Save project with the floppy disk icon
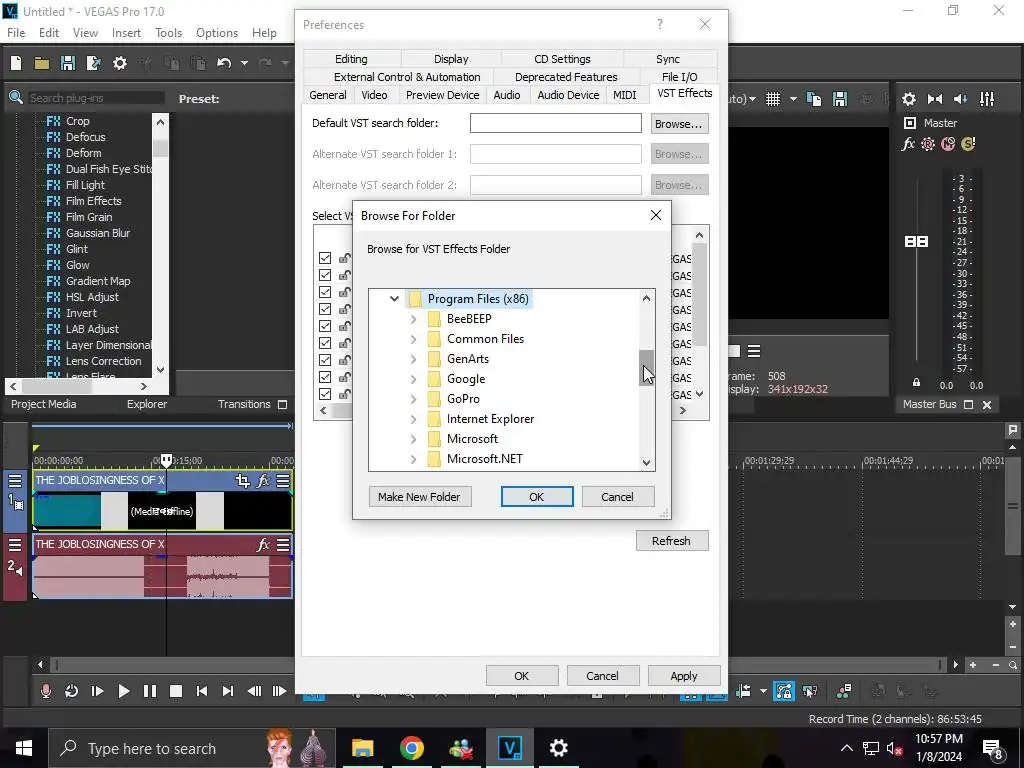This screenshot has height=768, width=1024. point(67,63)
